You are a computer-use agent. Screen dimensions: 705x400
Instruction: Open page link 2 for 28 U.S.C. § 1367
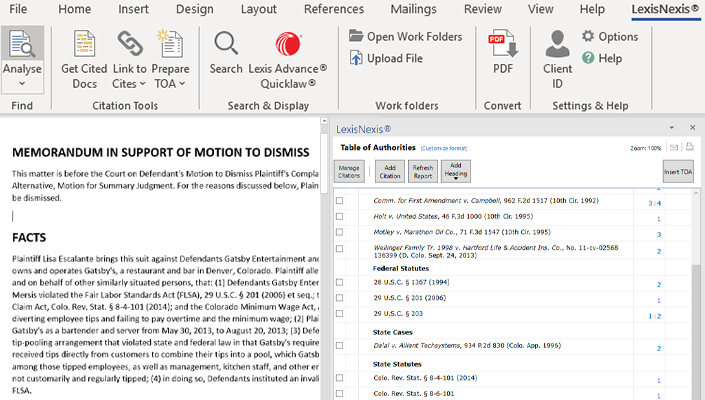point(659,284)
